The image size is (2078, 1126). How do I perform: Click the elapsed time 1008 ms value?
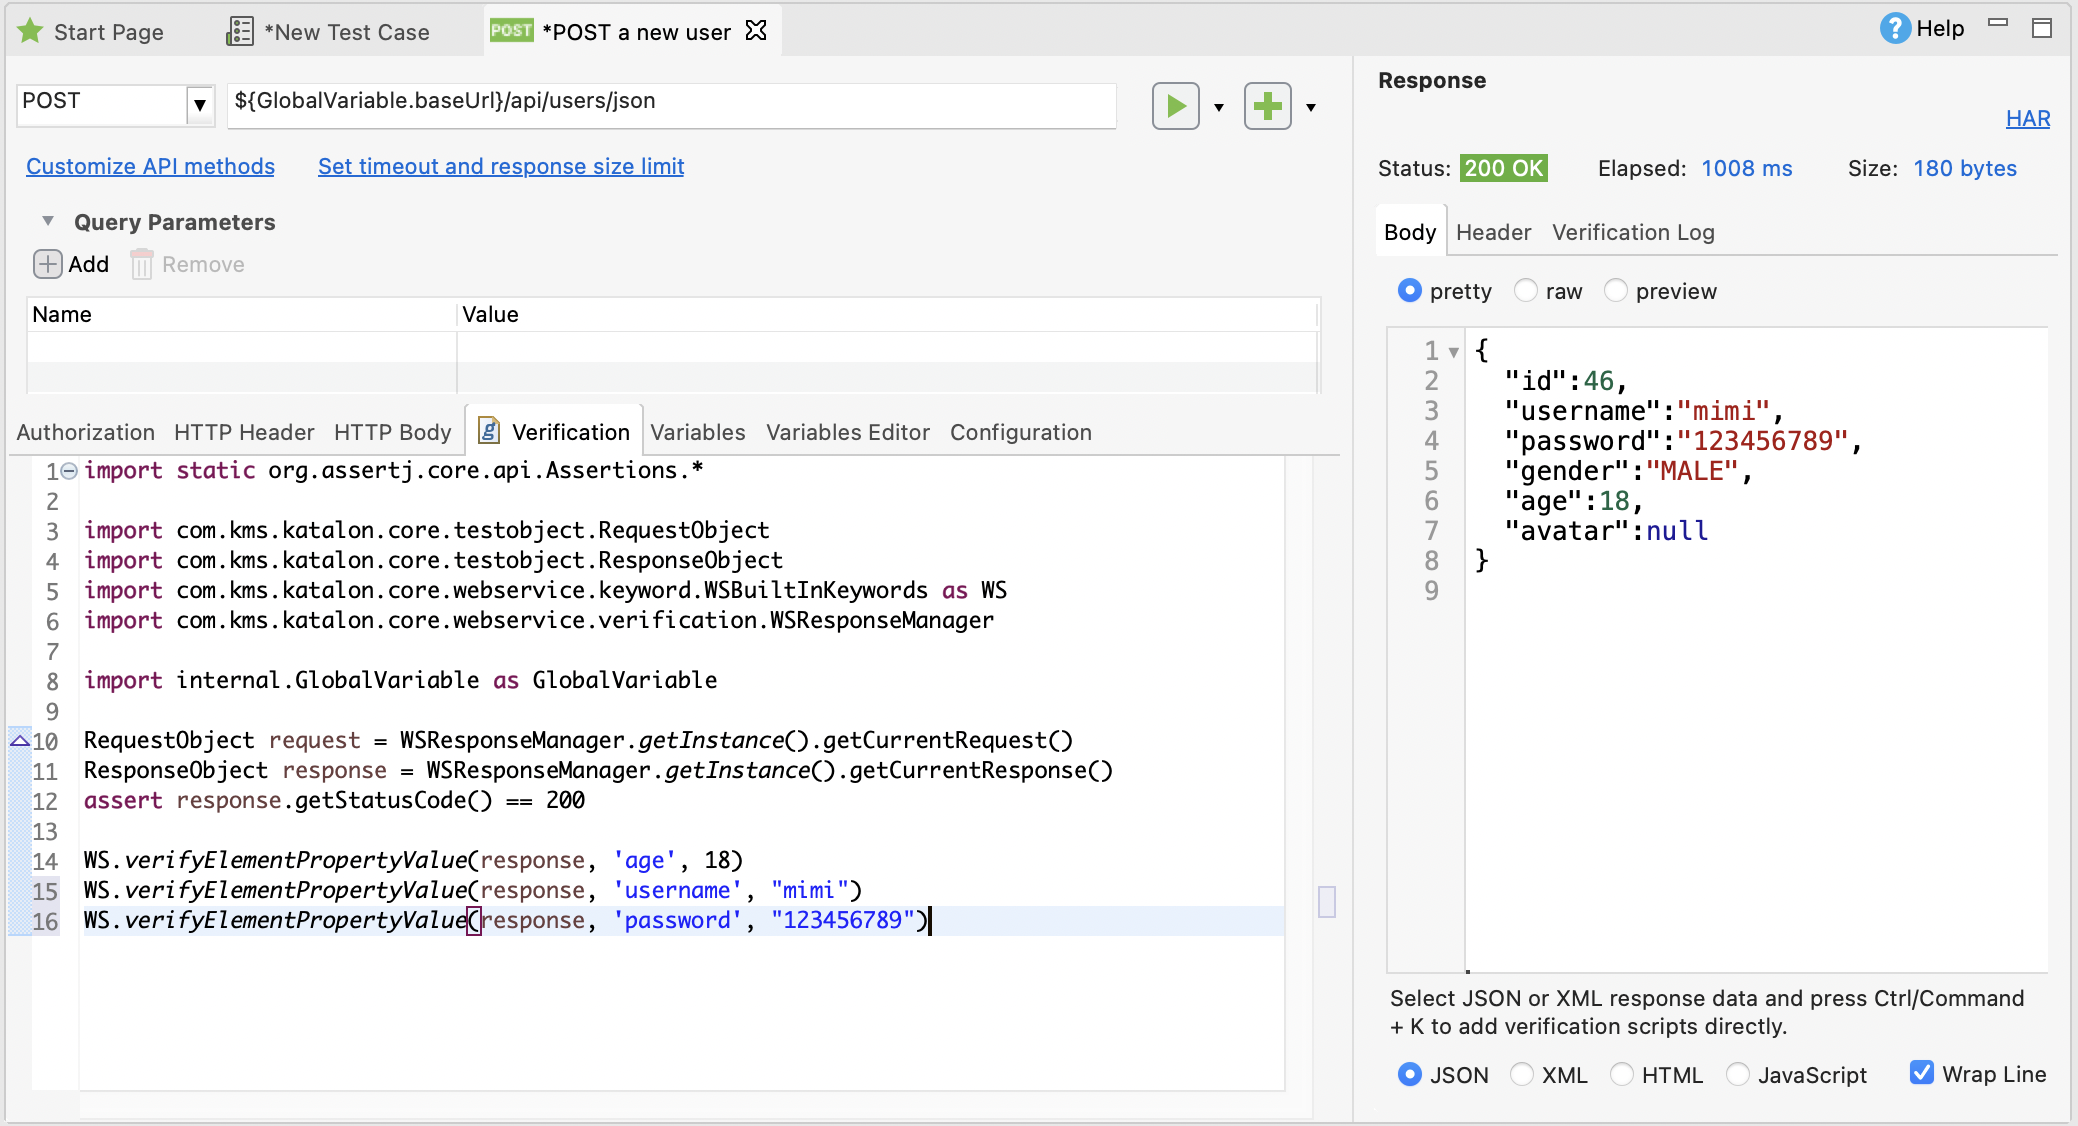1747,168
